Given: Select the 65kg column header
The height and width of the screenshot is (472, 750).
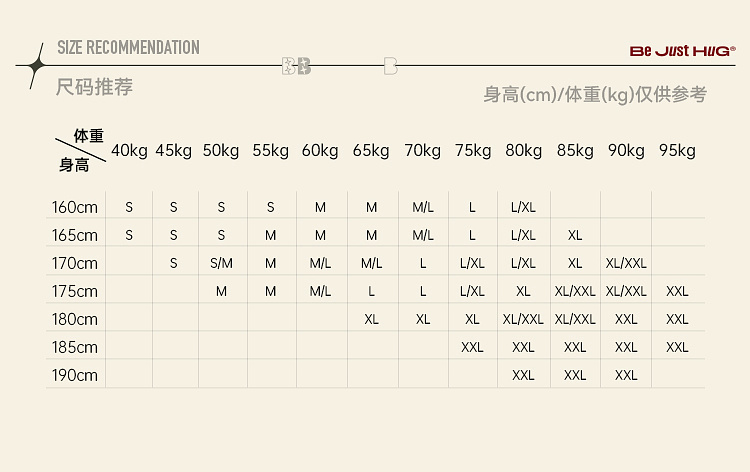Looking at the screenshot, I should pos(371,151).
